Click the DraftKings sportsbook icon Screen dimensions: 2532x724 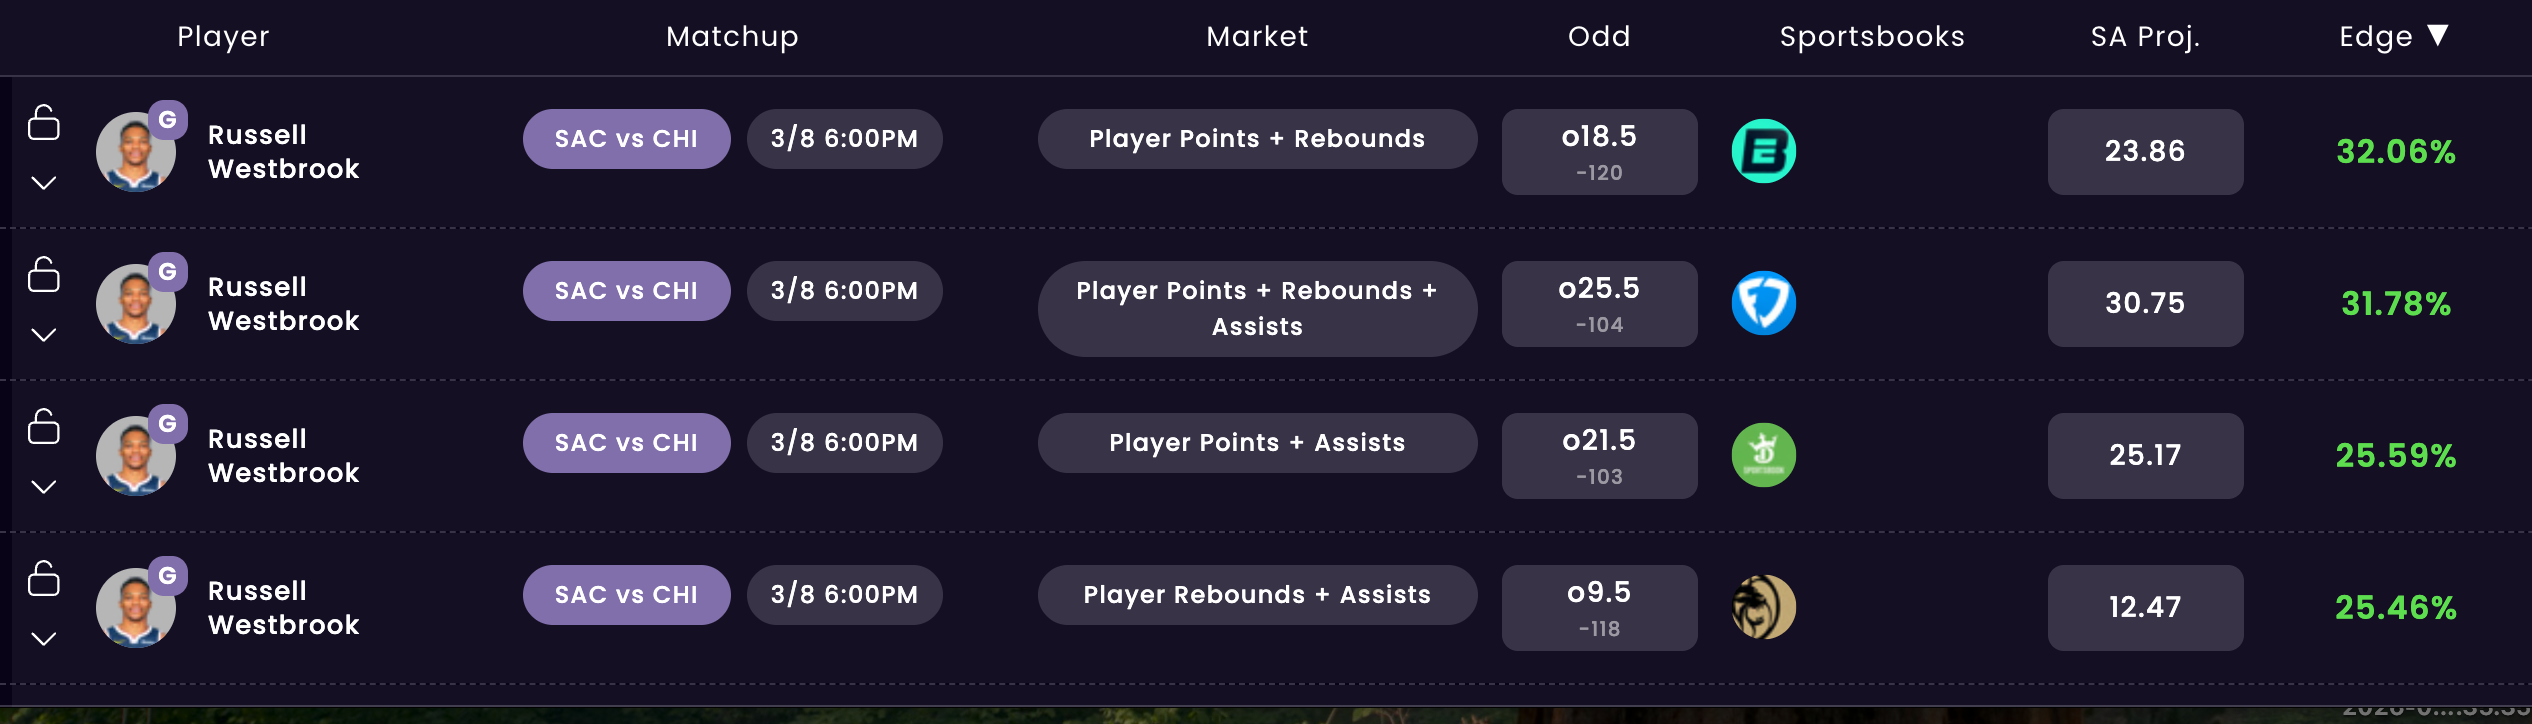[1763, 455]
